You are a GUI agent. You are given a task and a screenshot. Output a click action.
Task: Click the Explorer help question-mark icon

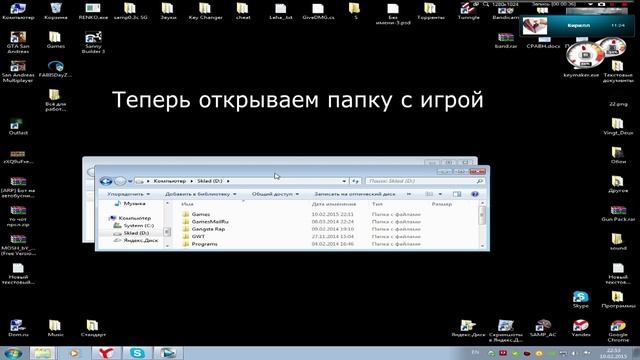point(475,194)
